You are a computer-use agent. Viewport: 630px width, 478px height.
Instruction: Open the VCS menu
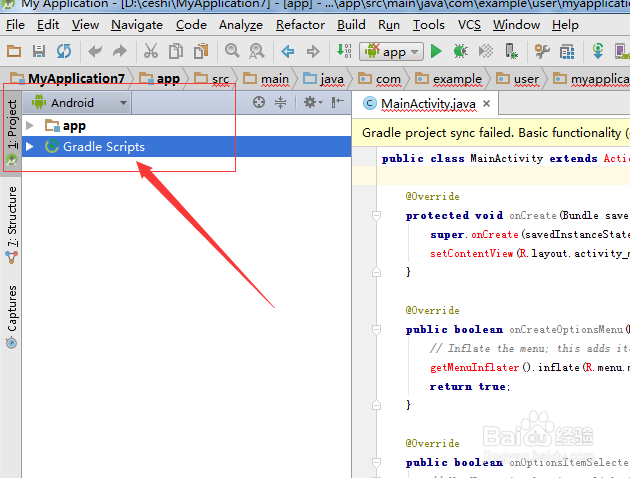[469, 25]
